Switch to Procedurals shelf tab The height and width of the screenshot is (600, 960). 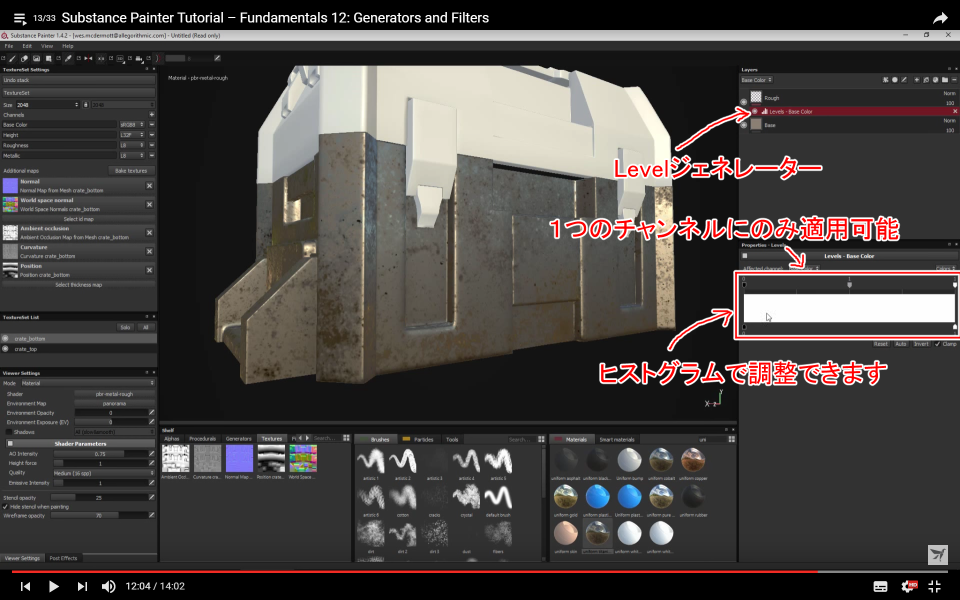(x=203, y=438)
